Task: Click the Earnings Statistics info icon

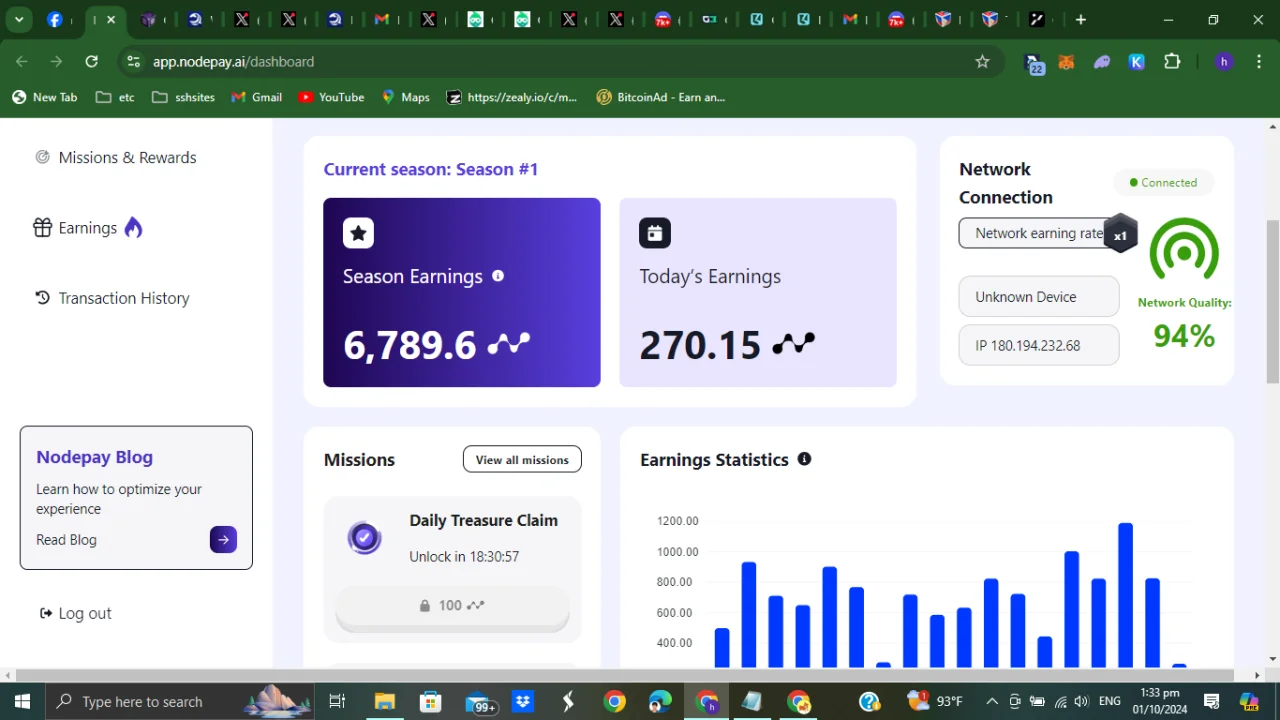Action: 804,459
